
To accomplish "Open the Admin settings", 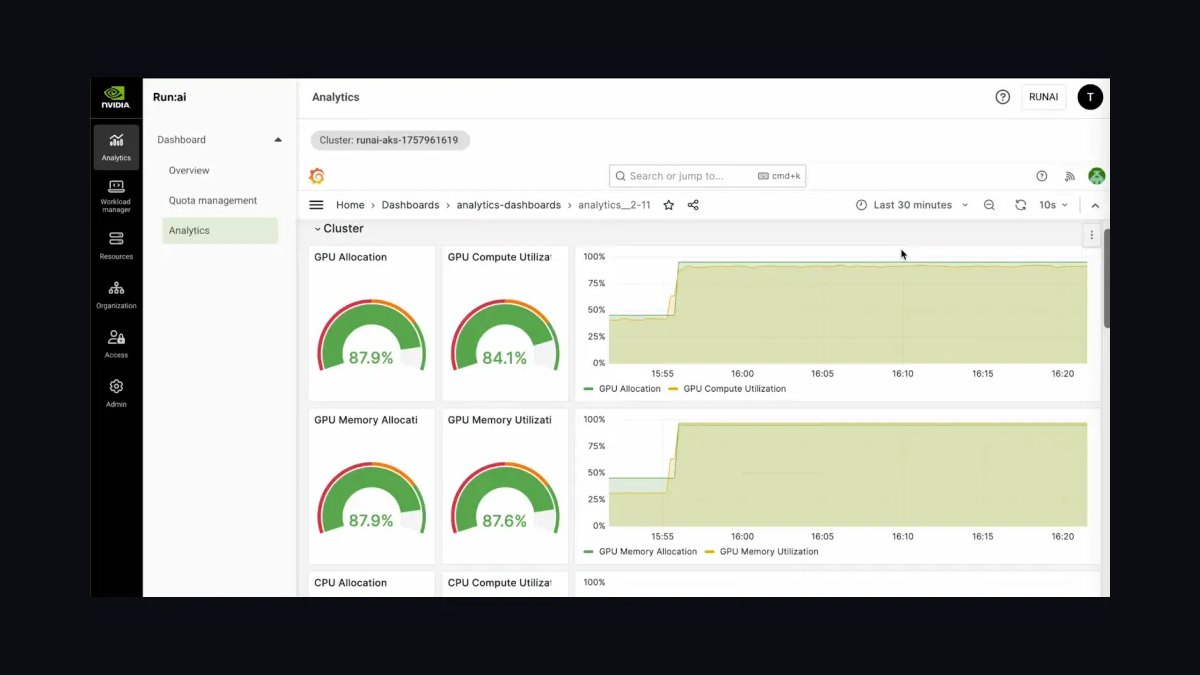I will (116, 393).
